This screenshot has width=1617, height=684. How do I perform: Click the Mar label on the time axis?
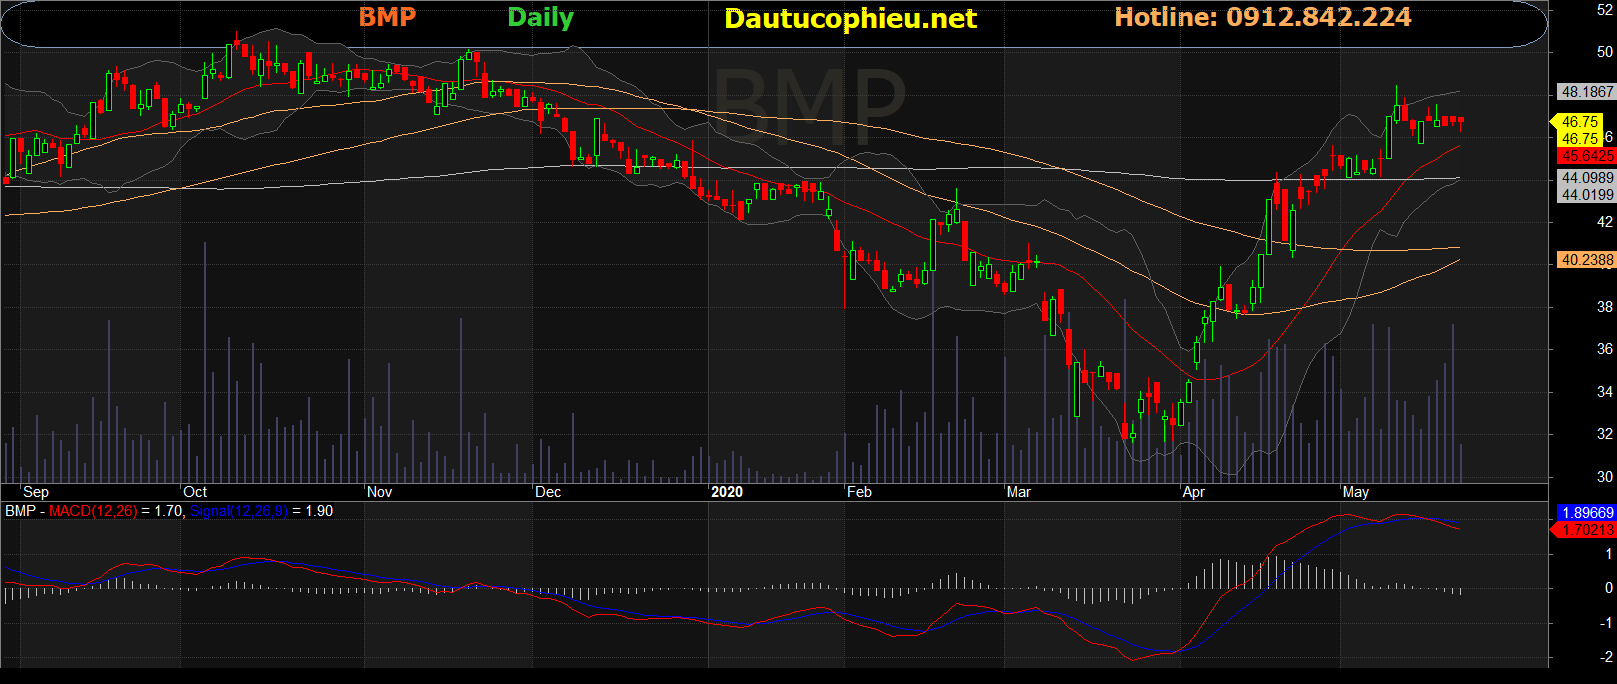click(x=1018, y=492)
